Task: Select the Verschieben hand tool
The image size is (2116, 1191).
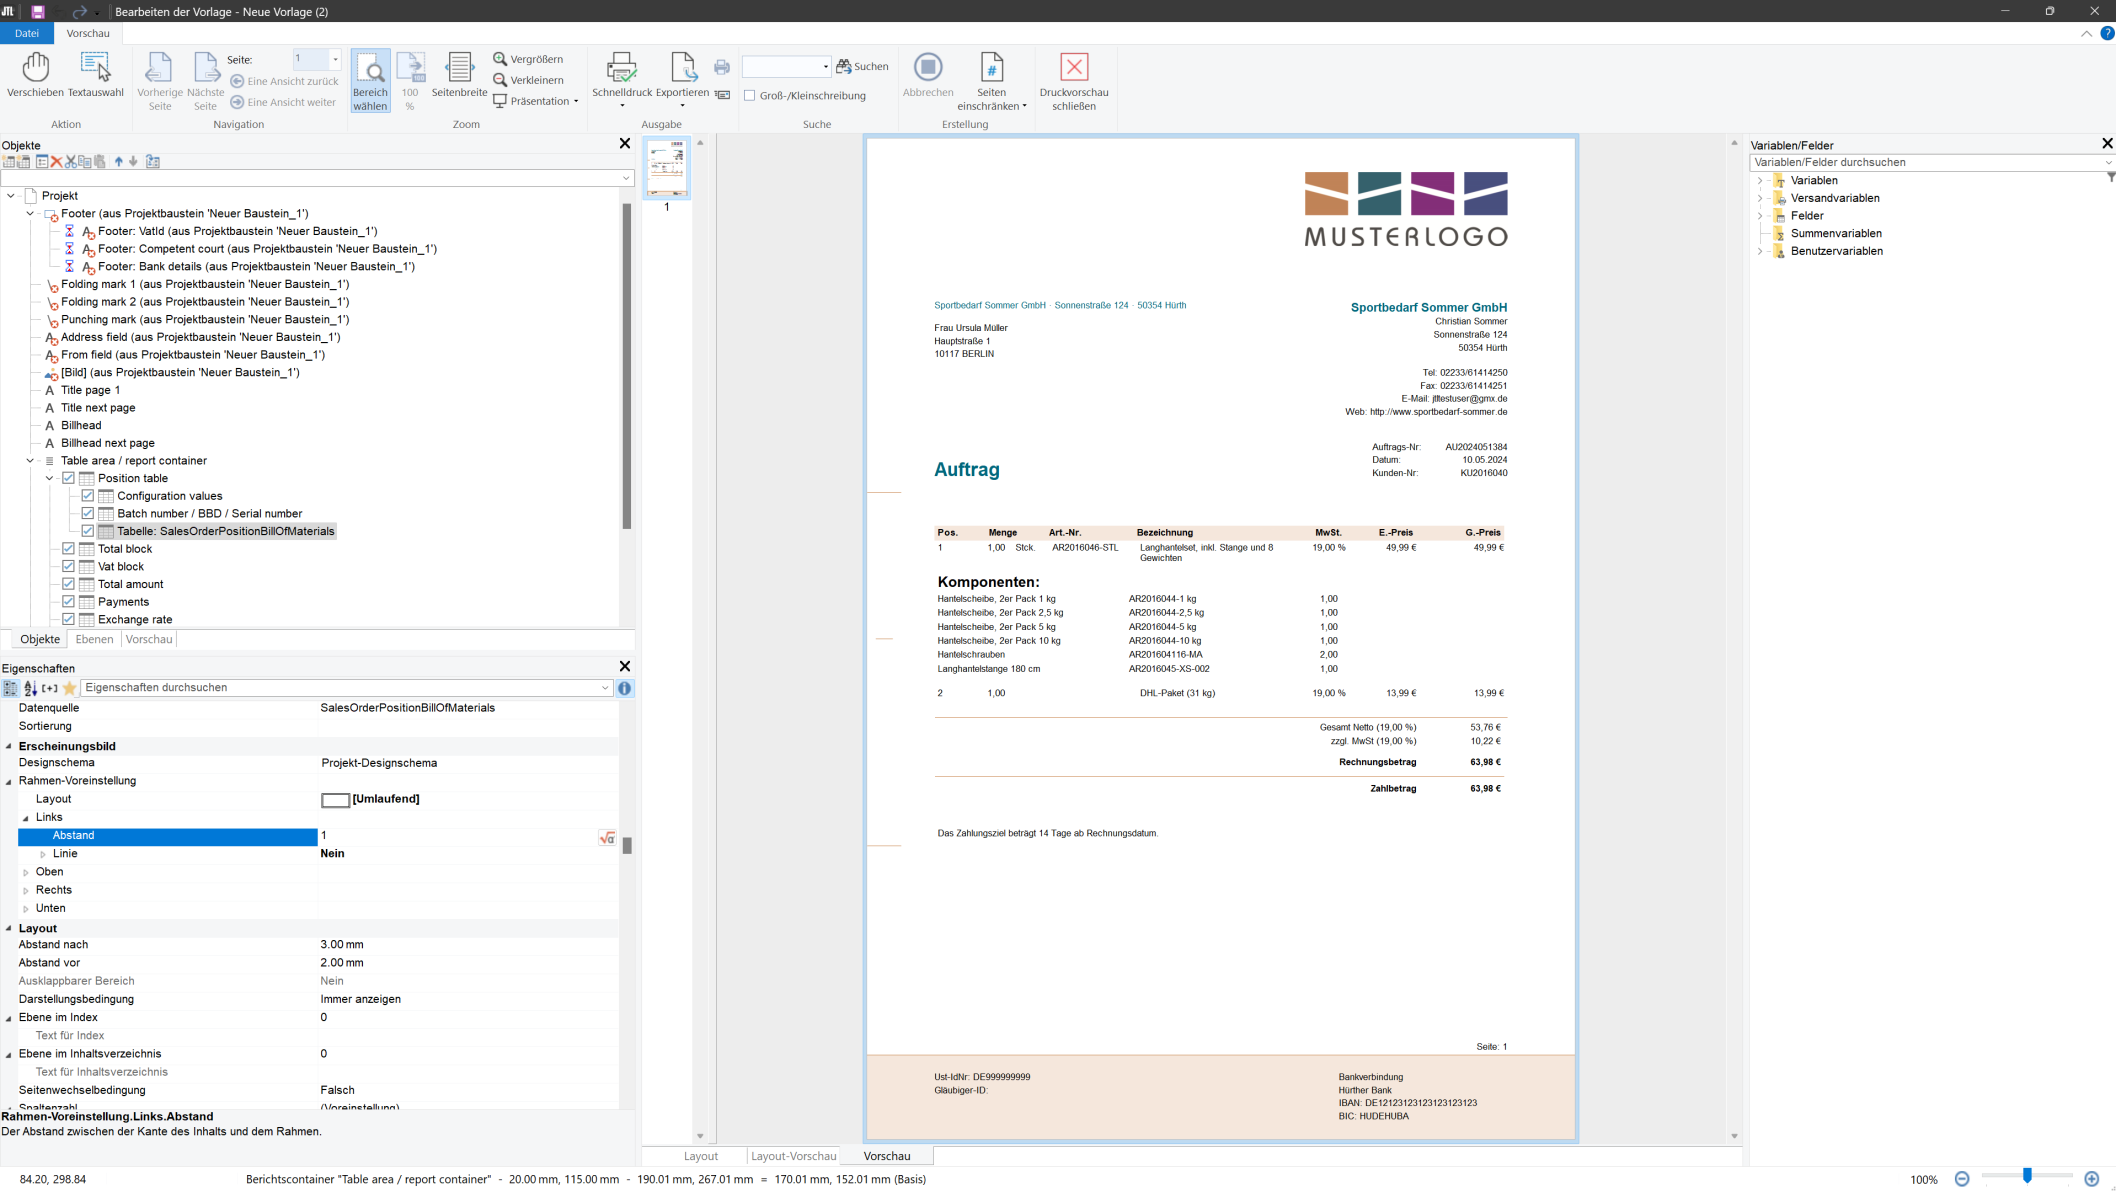Action: (x=35, y=74)
